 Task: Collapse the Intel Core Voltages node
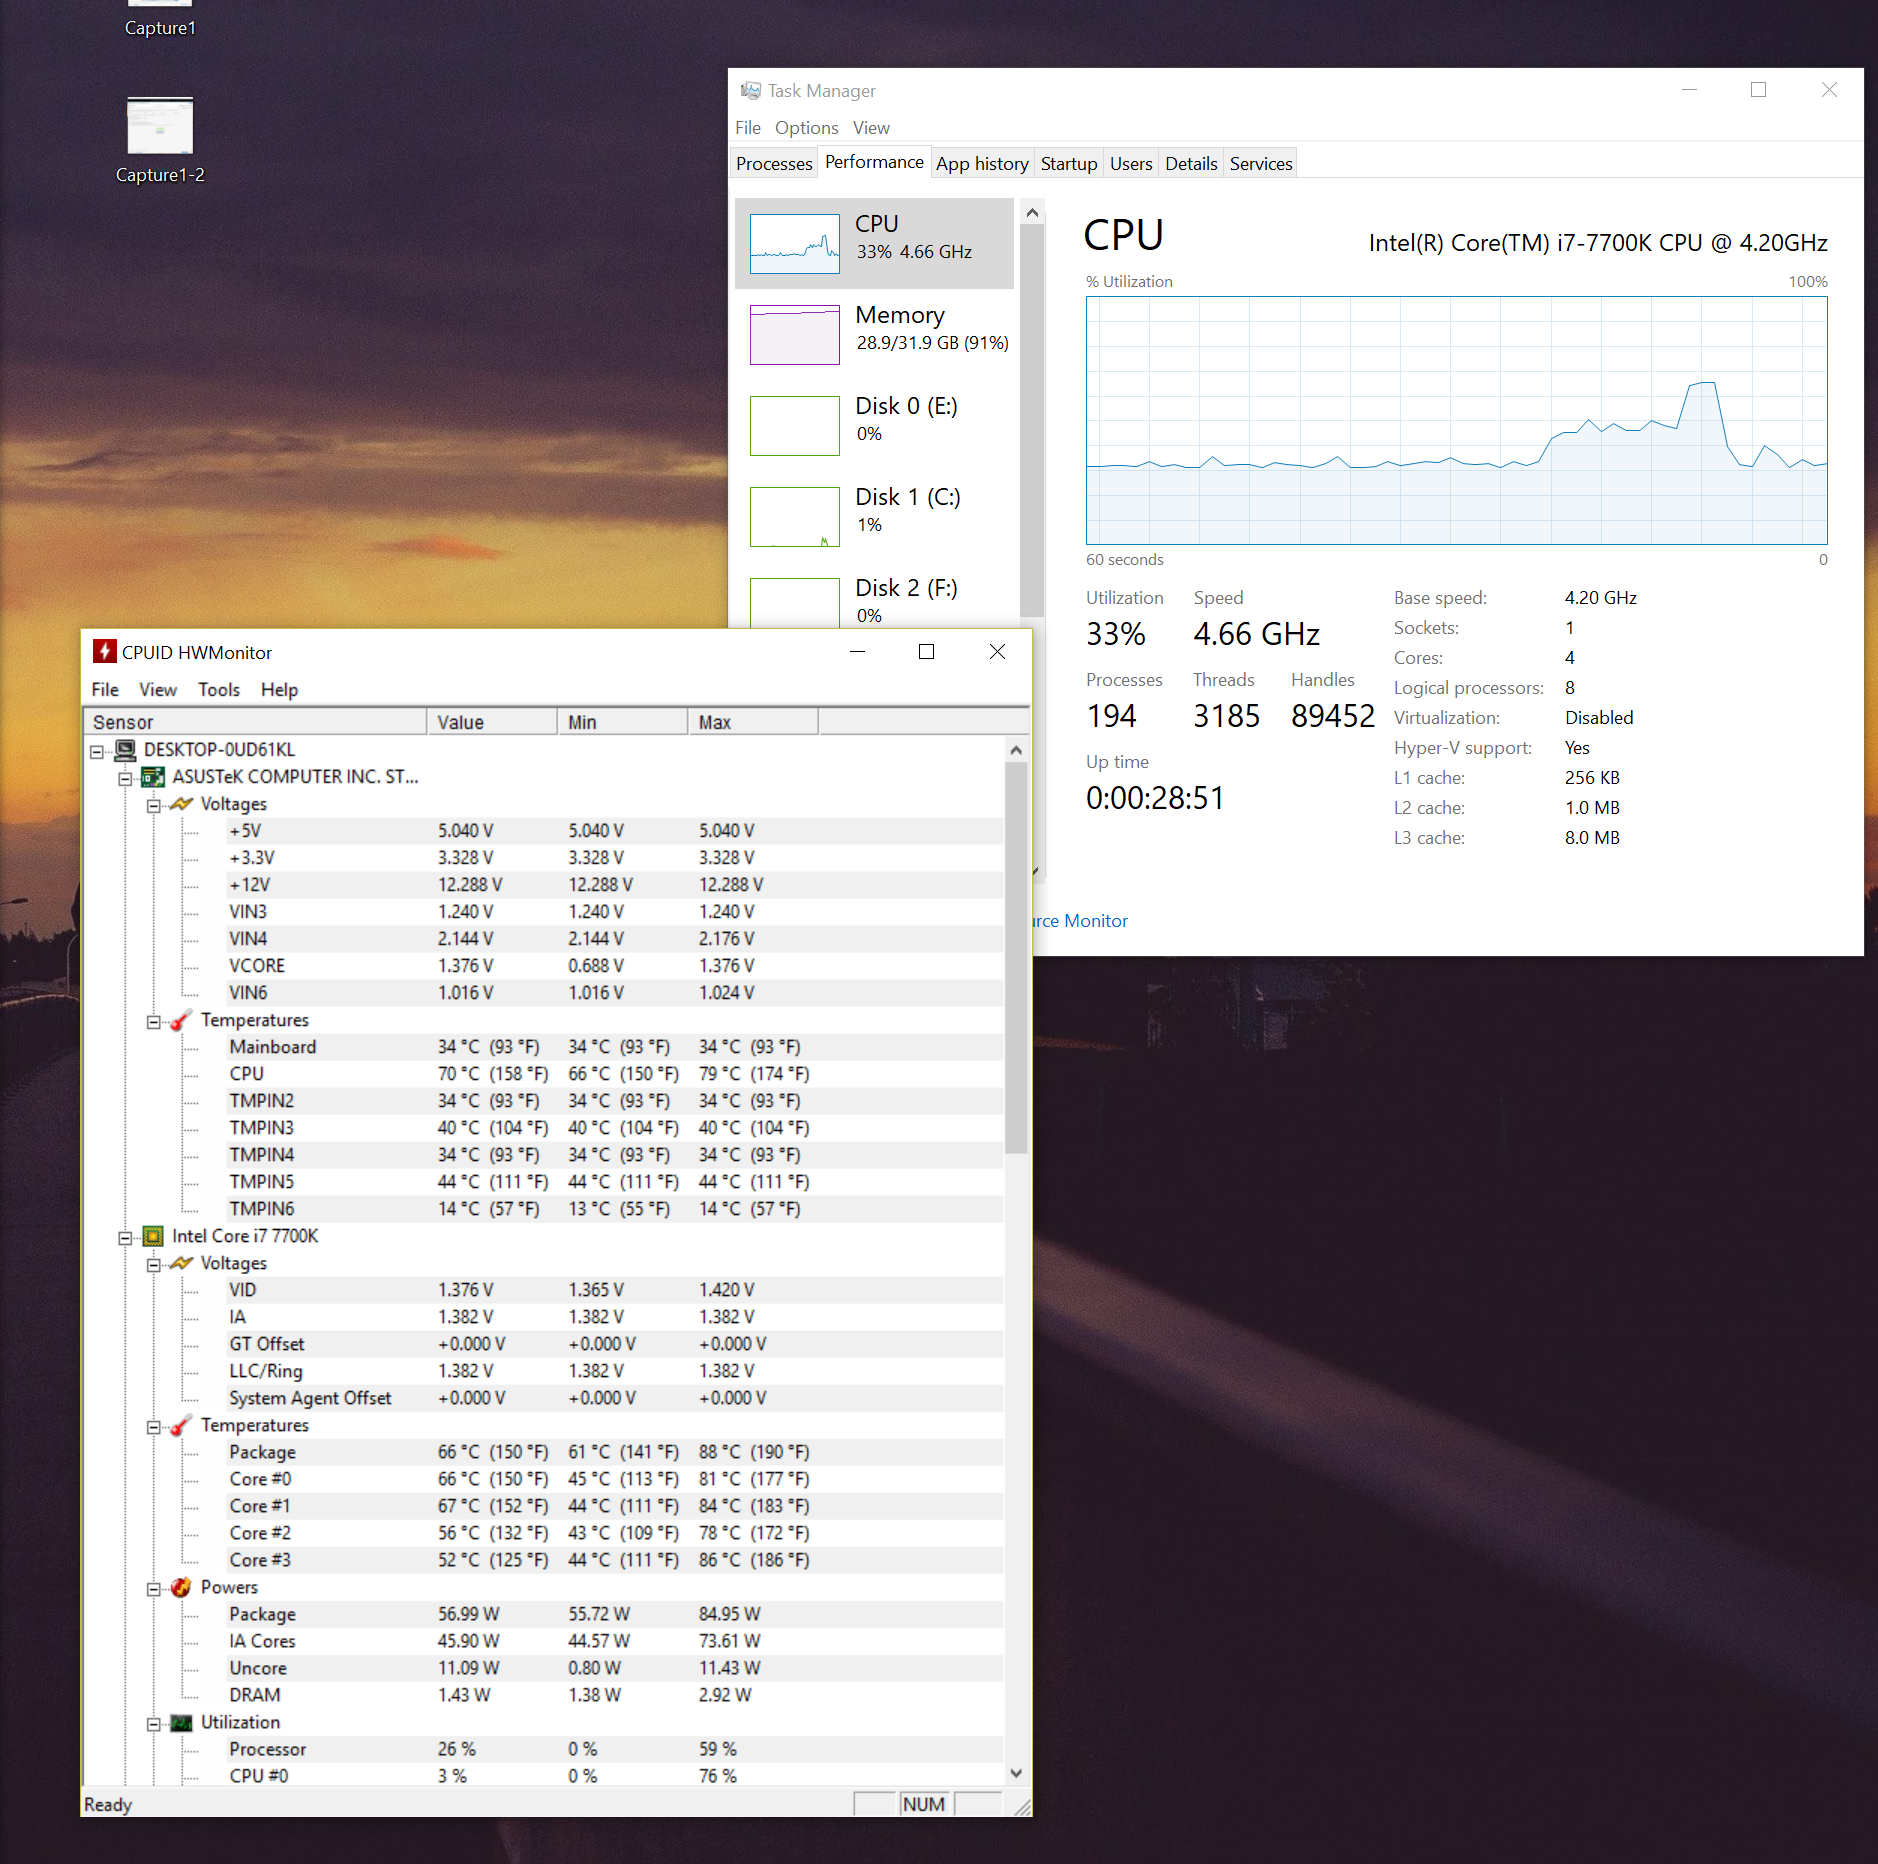pos(153,1264)
